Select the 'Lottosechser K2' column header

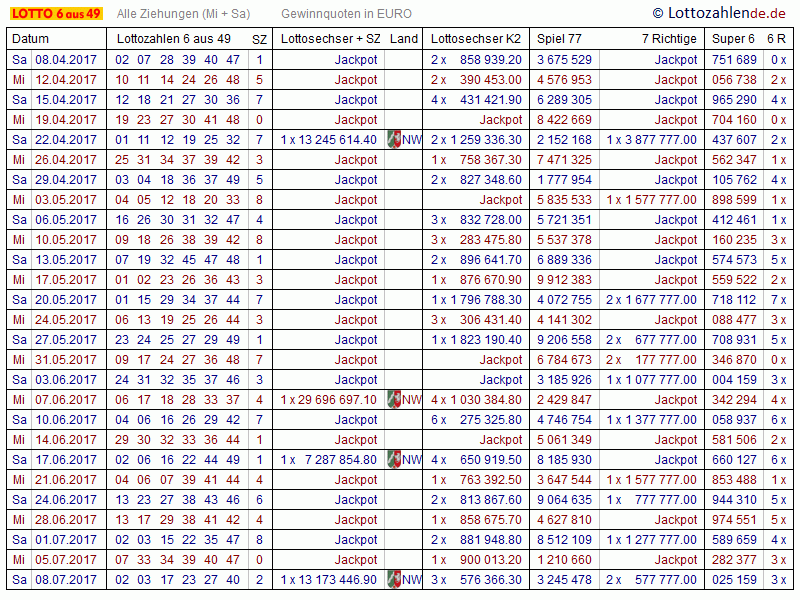point(476,38)
